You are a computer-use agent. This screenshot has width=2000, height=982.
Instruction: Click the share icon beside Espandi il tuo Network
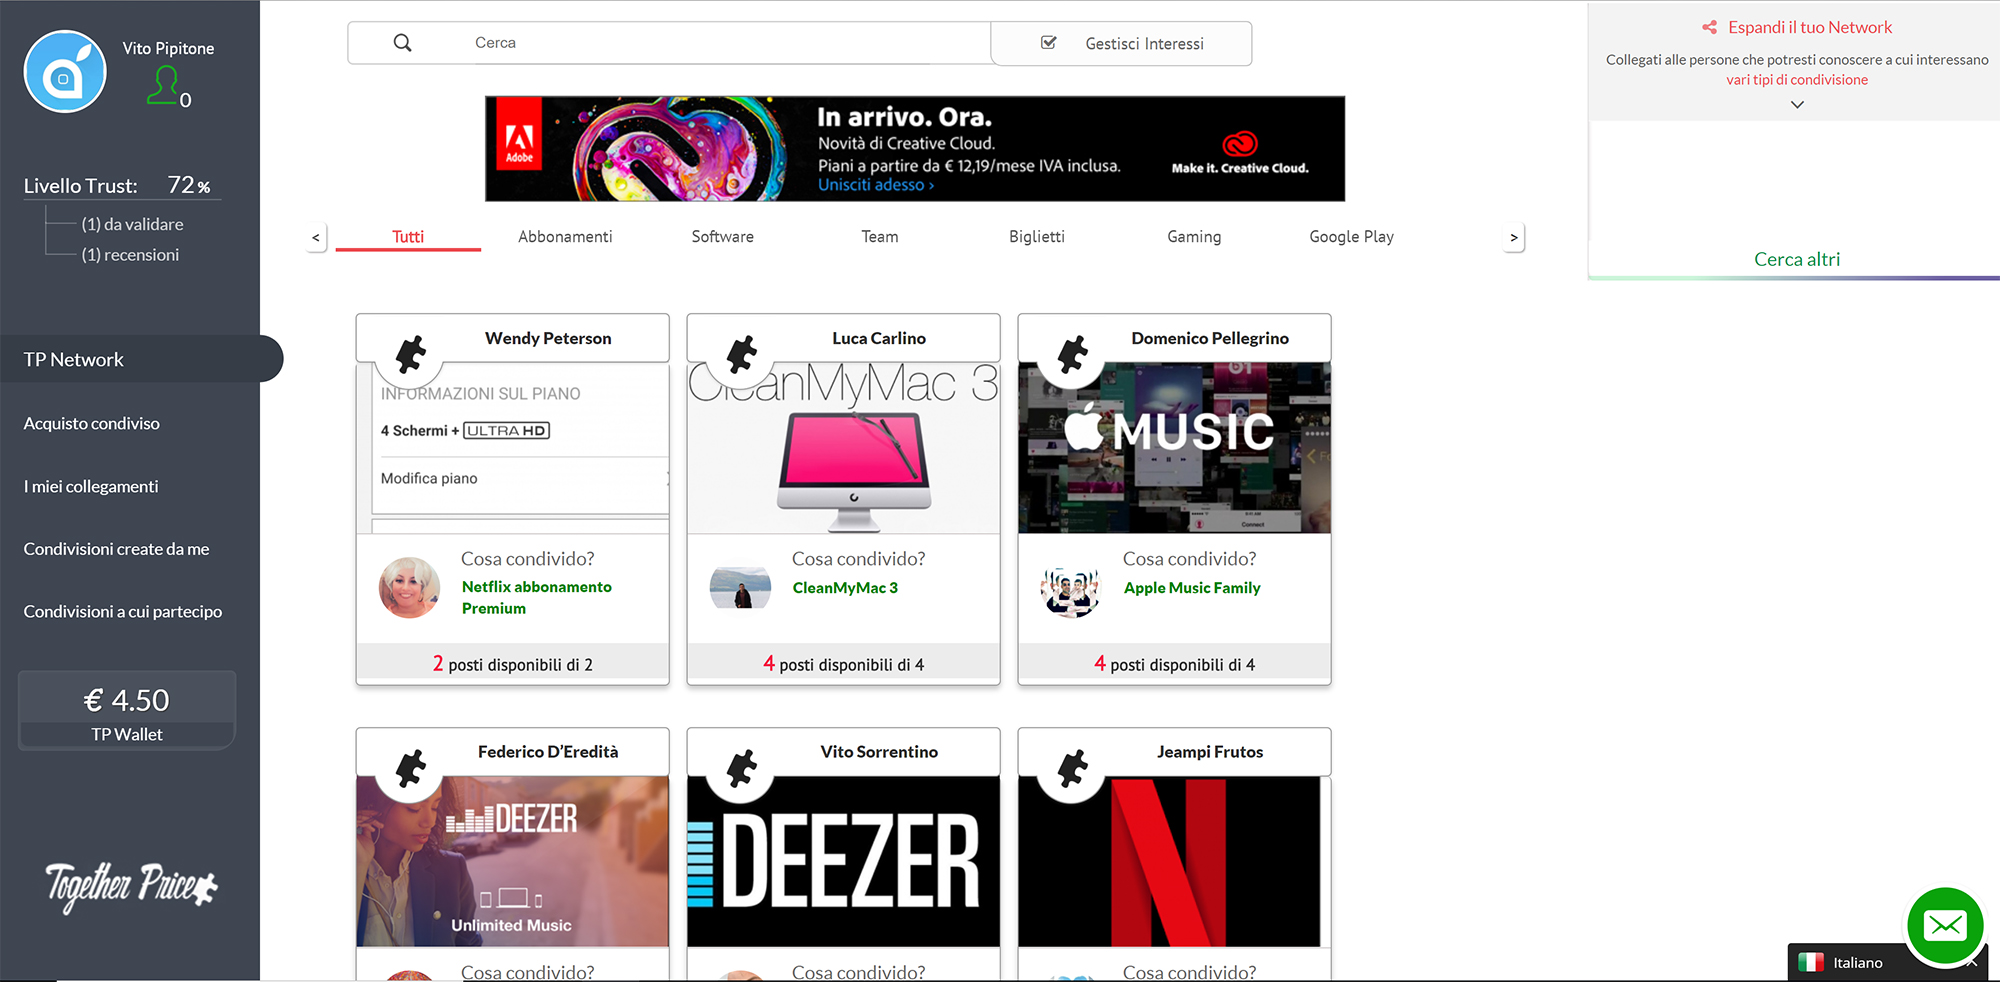(1710, 28)
